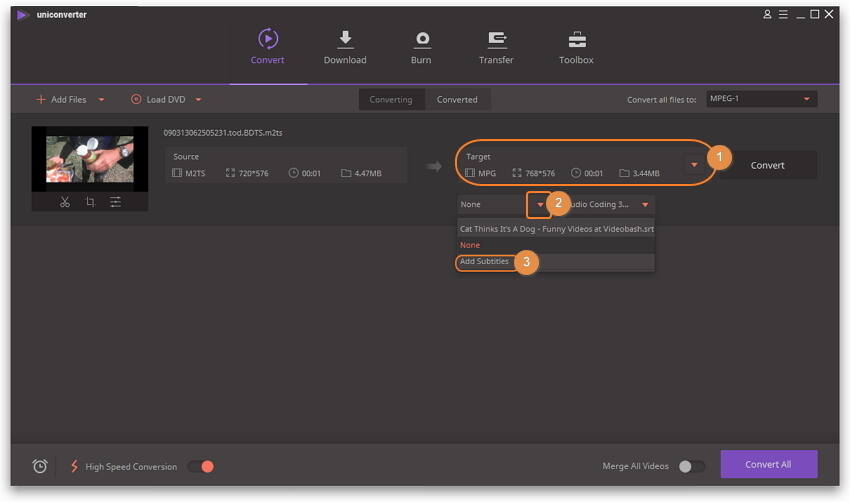The width and height of the screenshot is (850, 502).
Task: Click the user account icon in title bar
Action: coord(767,14)
